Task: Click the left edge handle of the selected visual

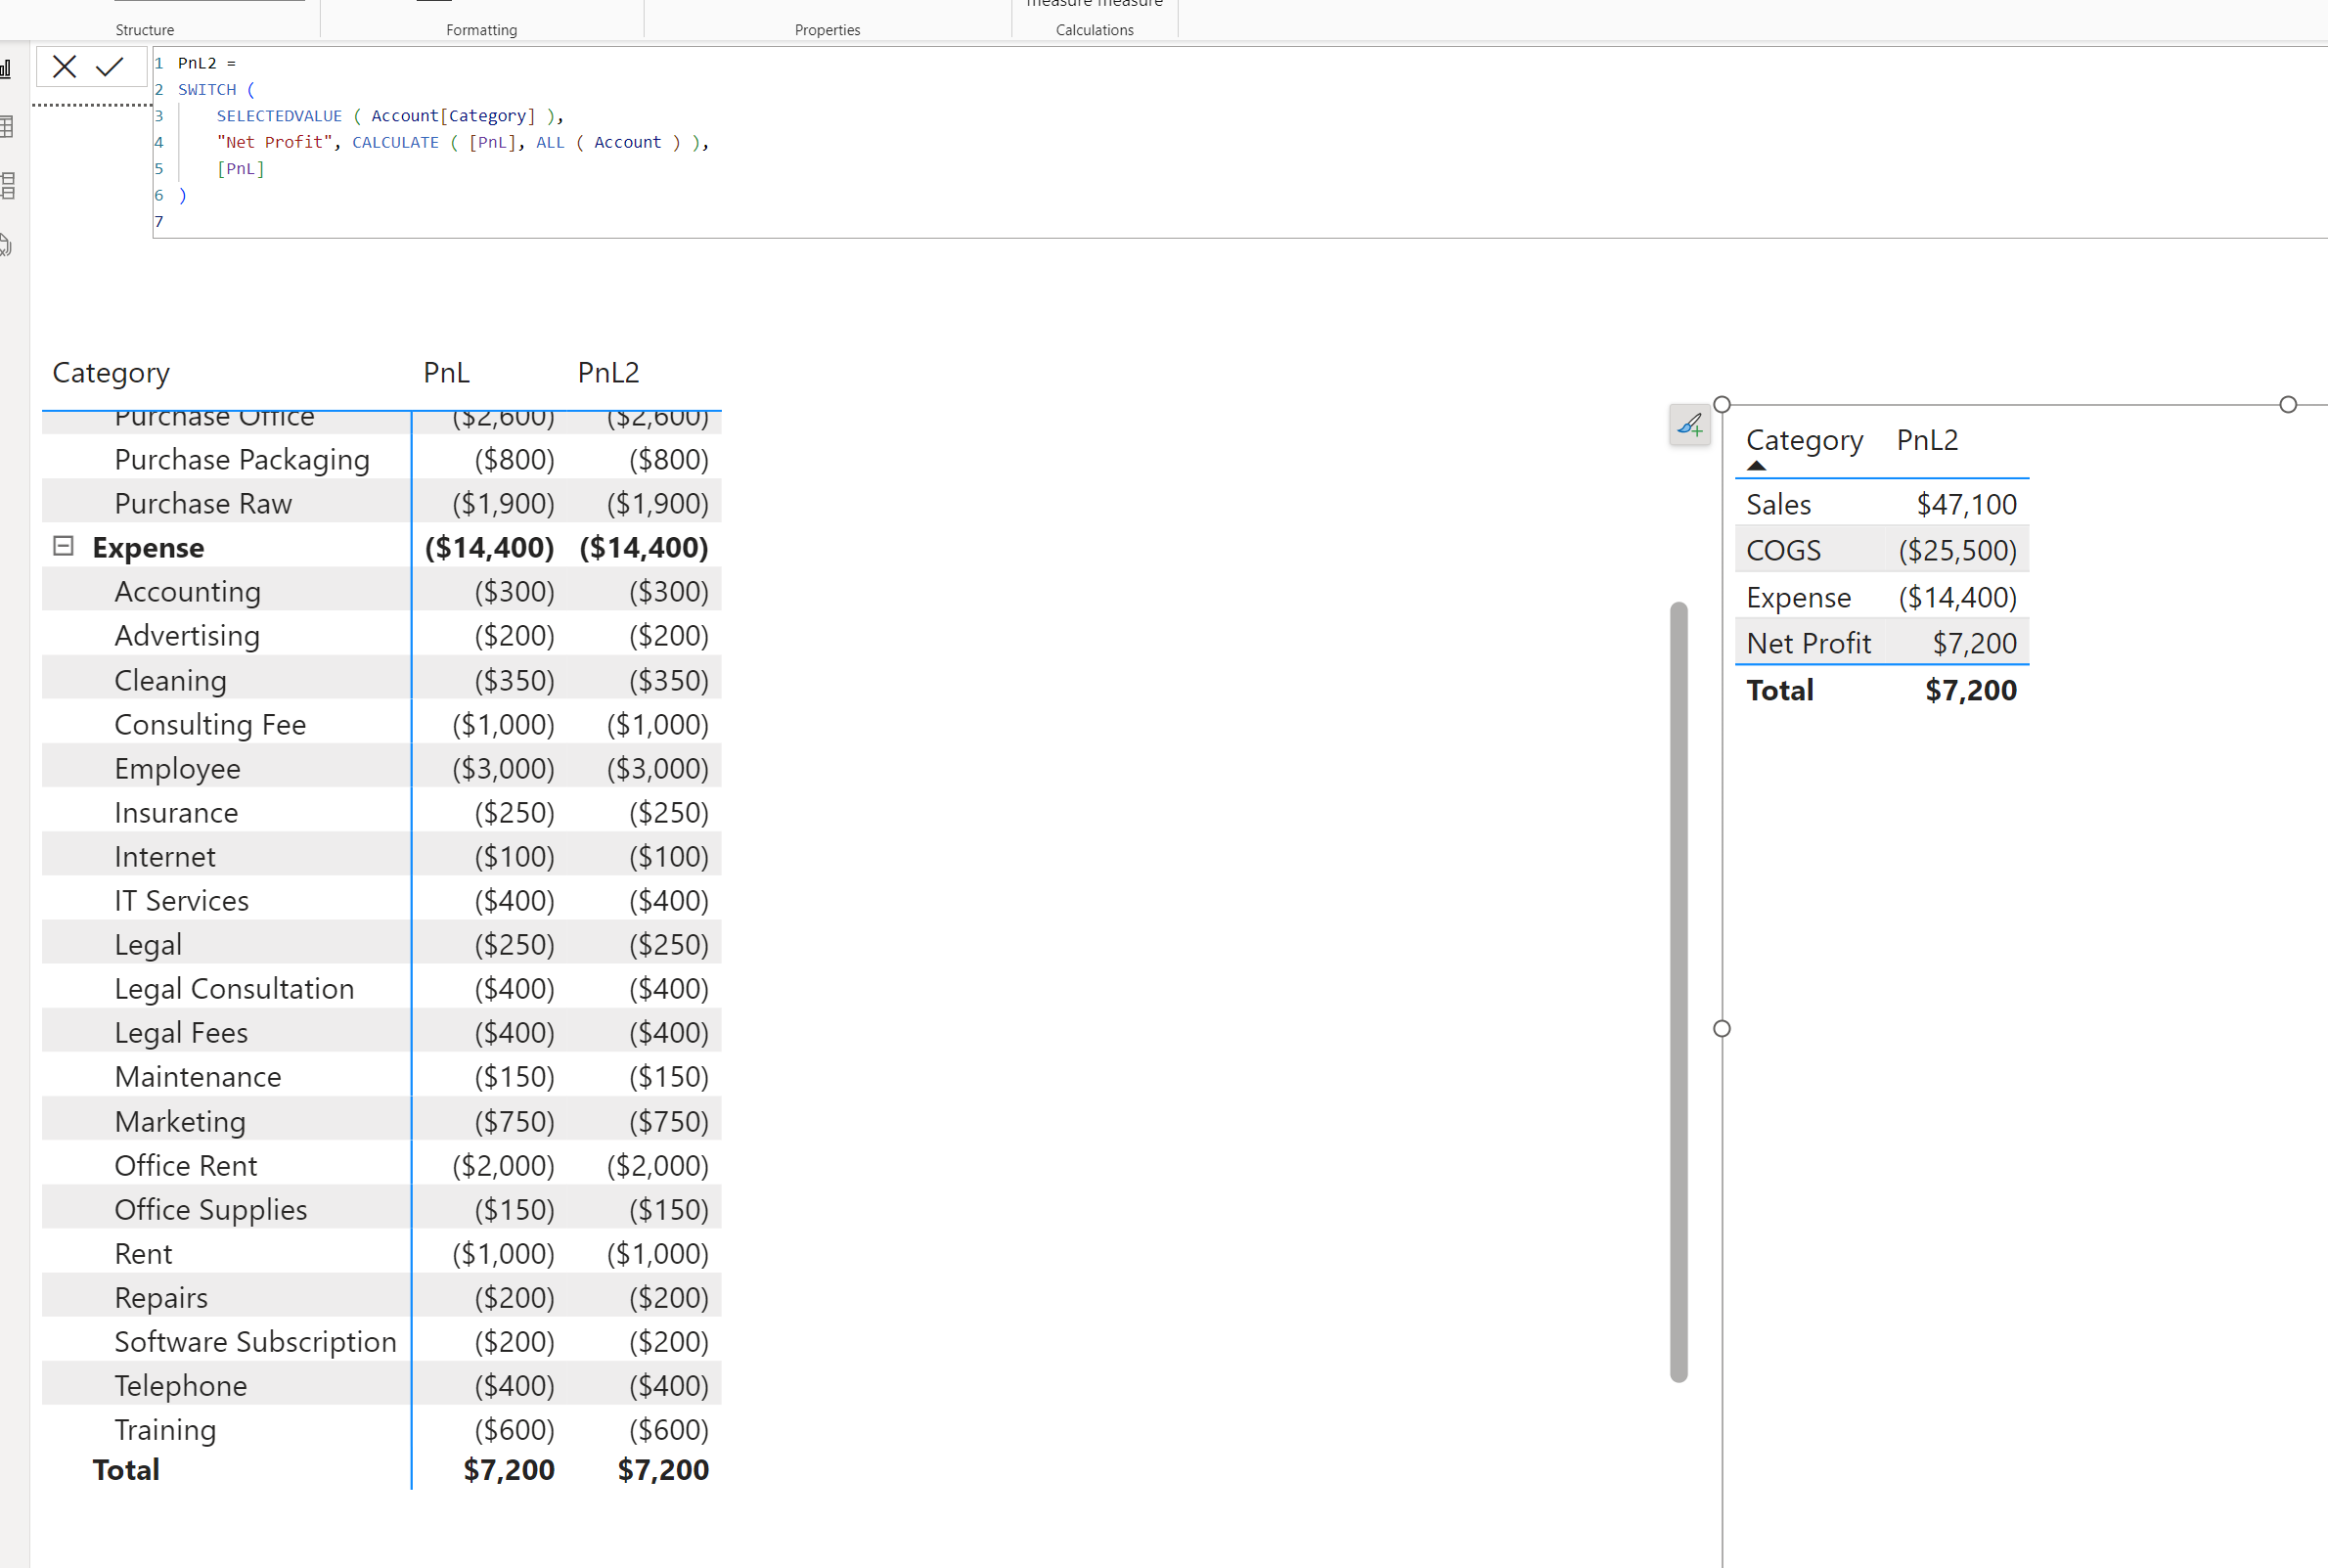Action: click(1721, 1028)
